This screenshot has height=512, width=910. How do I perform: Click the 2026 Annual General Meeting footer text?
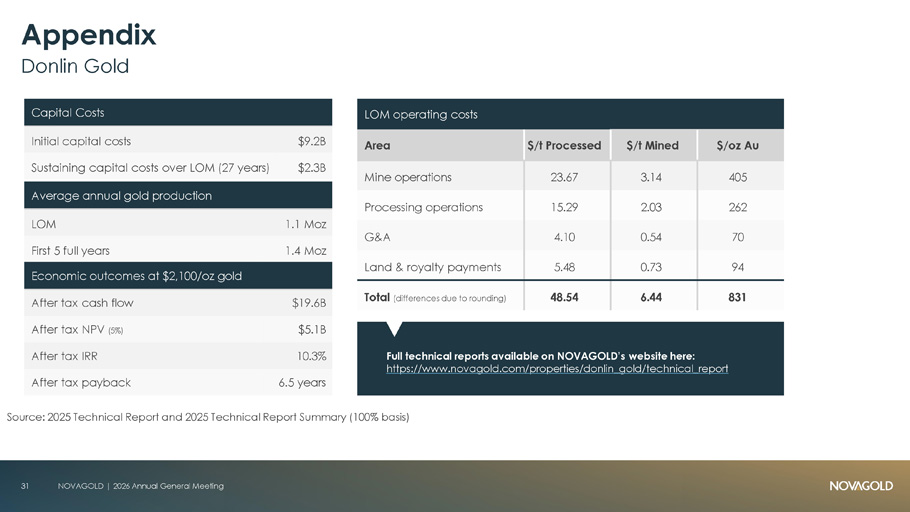168,486
